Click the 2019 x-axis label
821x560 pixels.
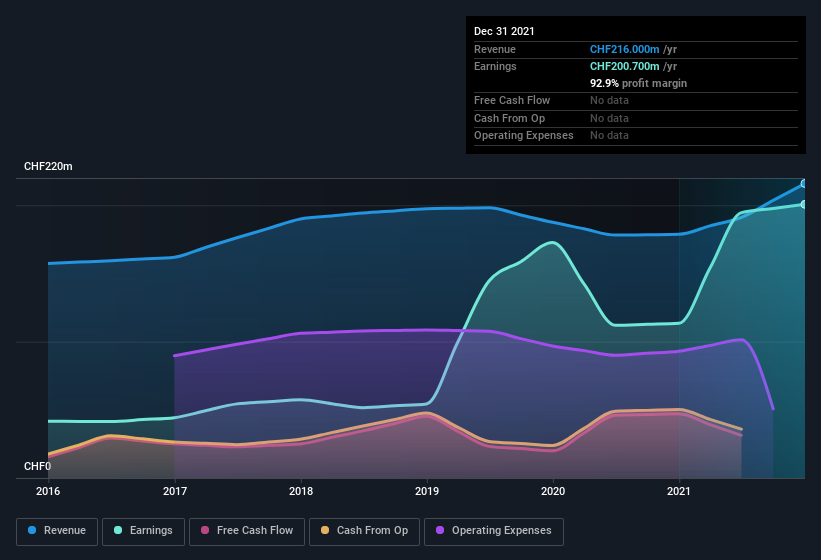point(427,491)
